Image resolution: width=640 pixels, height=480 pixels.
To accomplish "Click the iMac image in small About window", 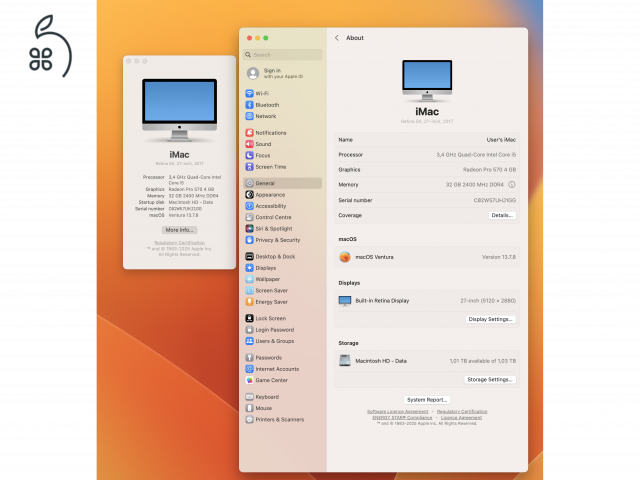I will click(x=180, y=110).
